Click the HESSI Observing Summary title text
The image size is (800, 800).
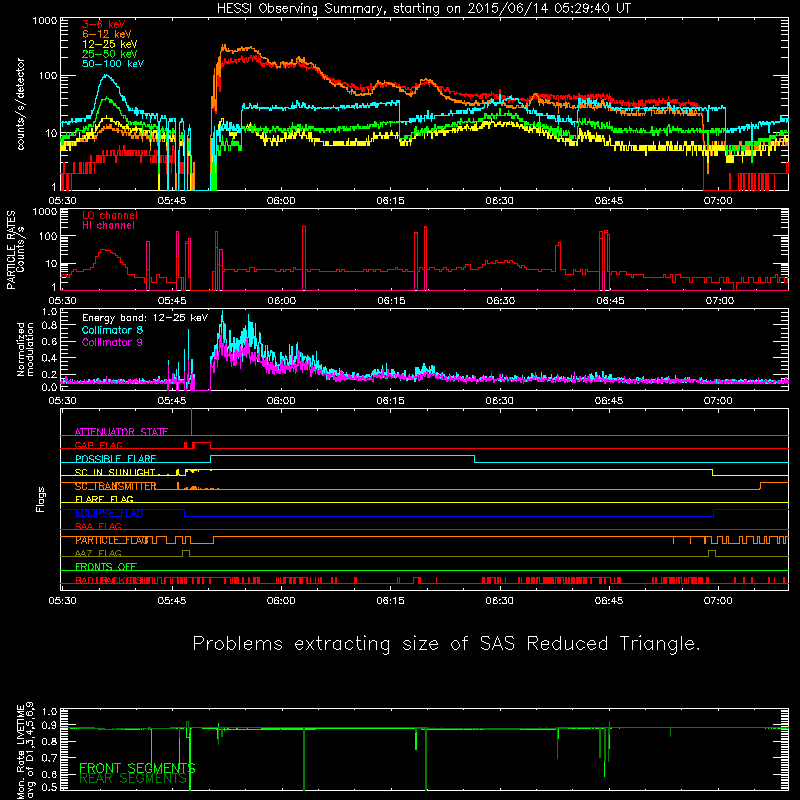click(424, 9)
